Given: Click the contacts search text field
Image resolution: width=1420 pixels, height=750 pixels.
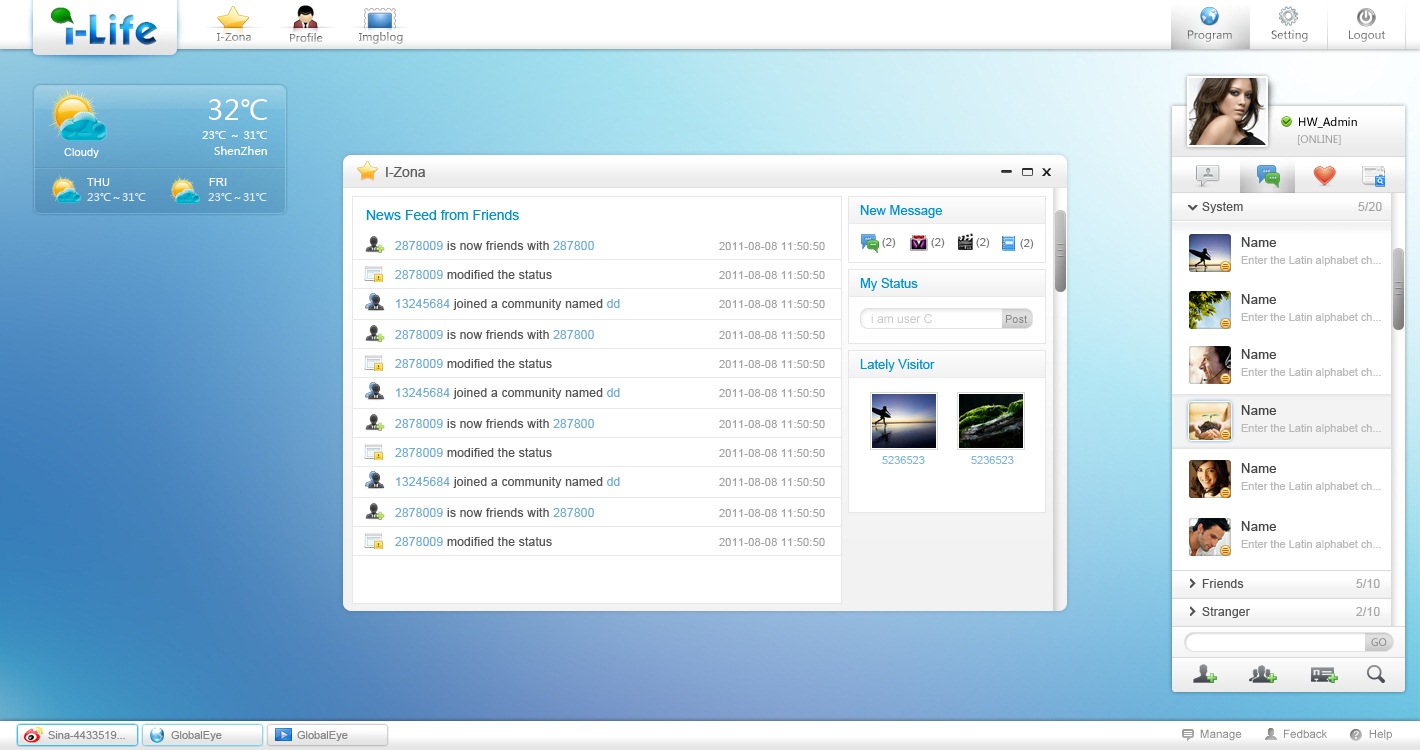Looking at the screenshot, I should (x=1275, y=643).
